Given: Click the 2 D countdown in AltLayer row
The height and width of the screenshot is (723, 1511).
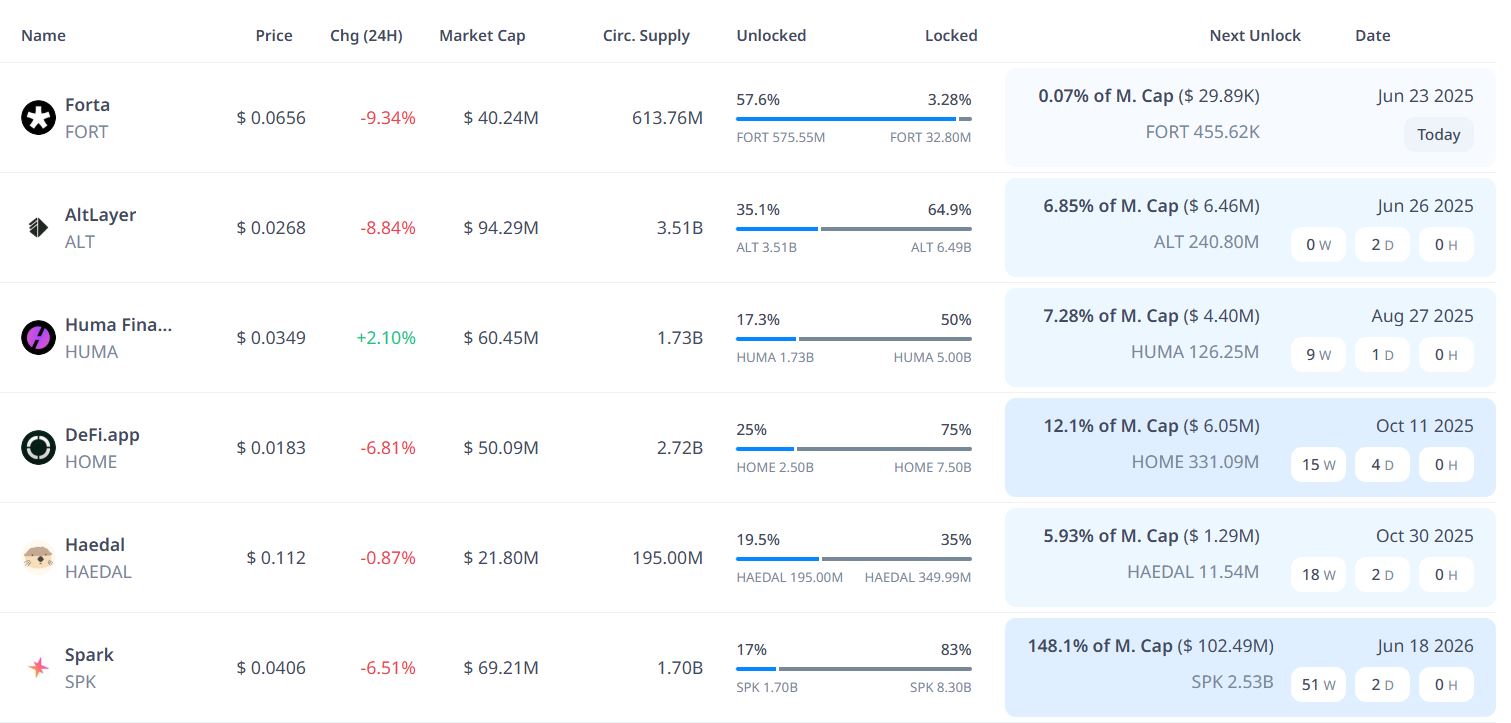Looking at the screenshot, I should click(1382, 244).
